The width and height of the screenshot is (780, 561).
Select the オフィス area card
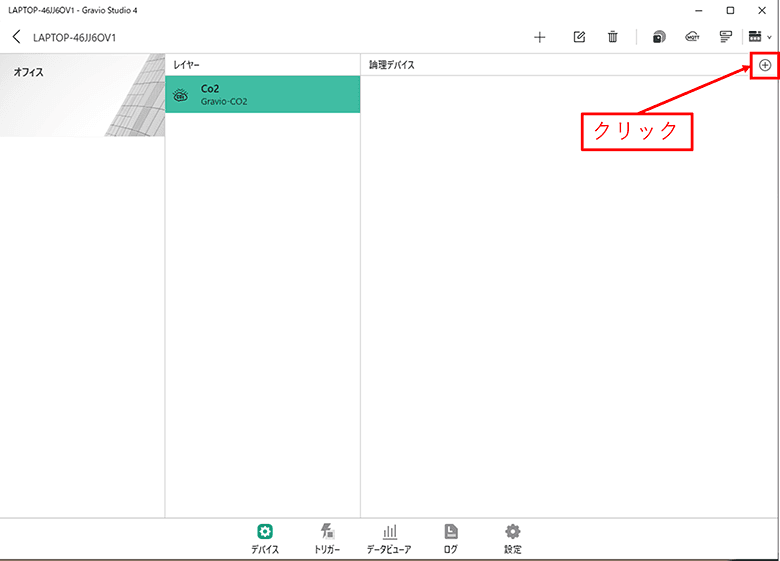(82, 95)
